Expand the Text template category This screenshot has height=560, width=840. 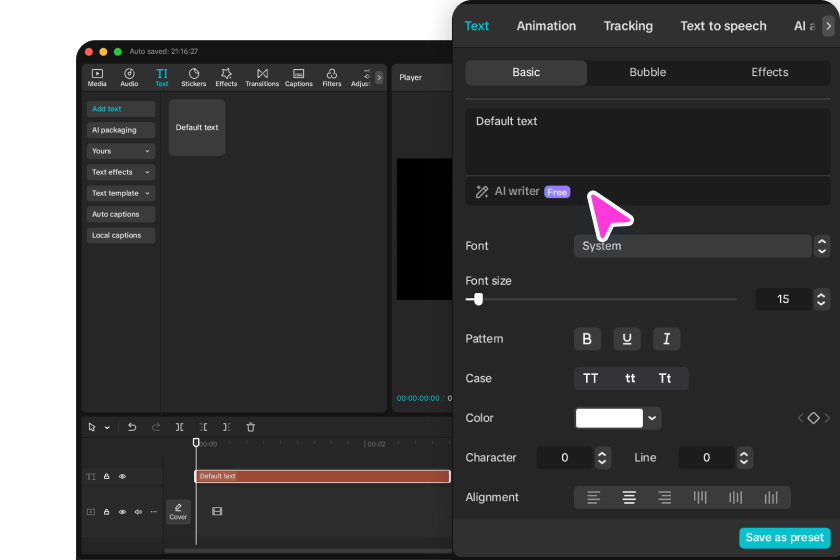pos(121,193)
